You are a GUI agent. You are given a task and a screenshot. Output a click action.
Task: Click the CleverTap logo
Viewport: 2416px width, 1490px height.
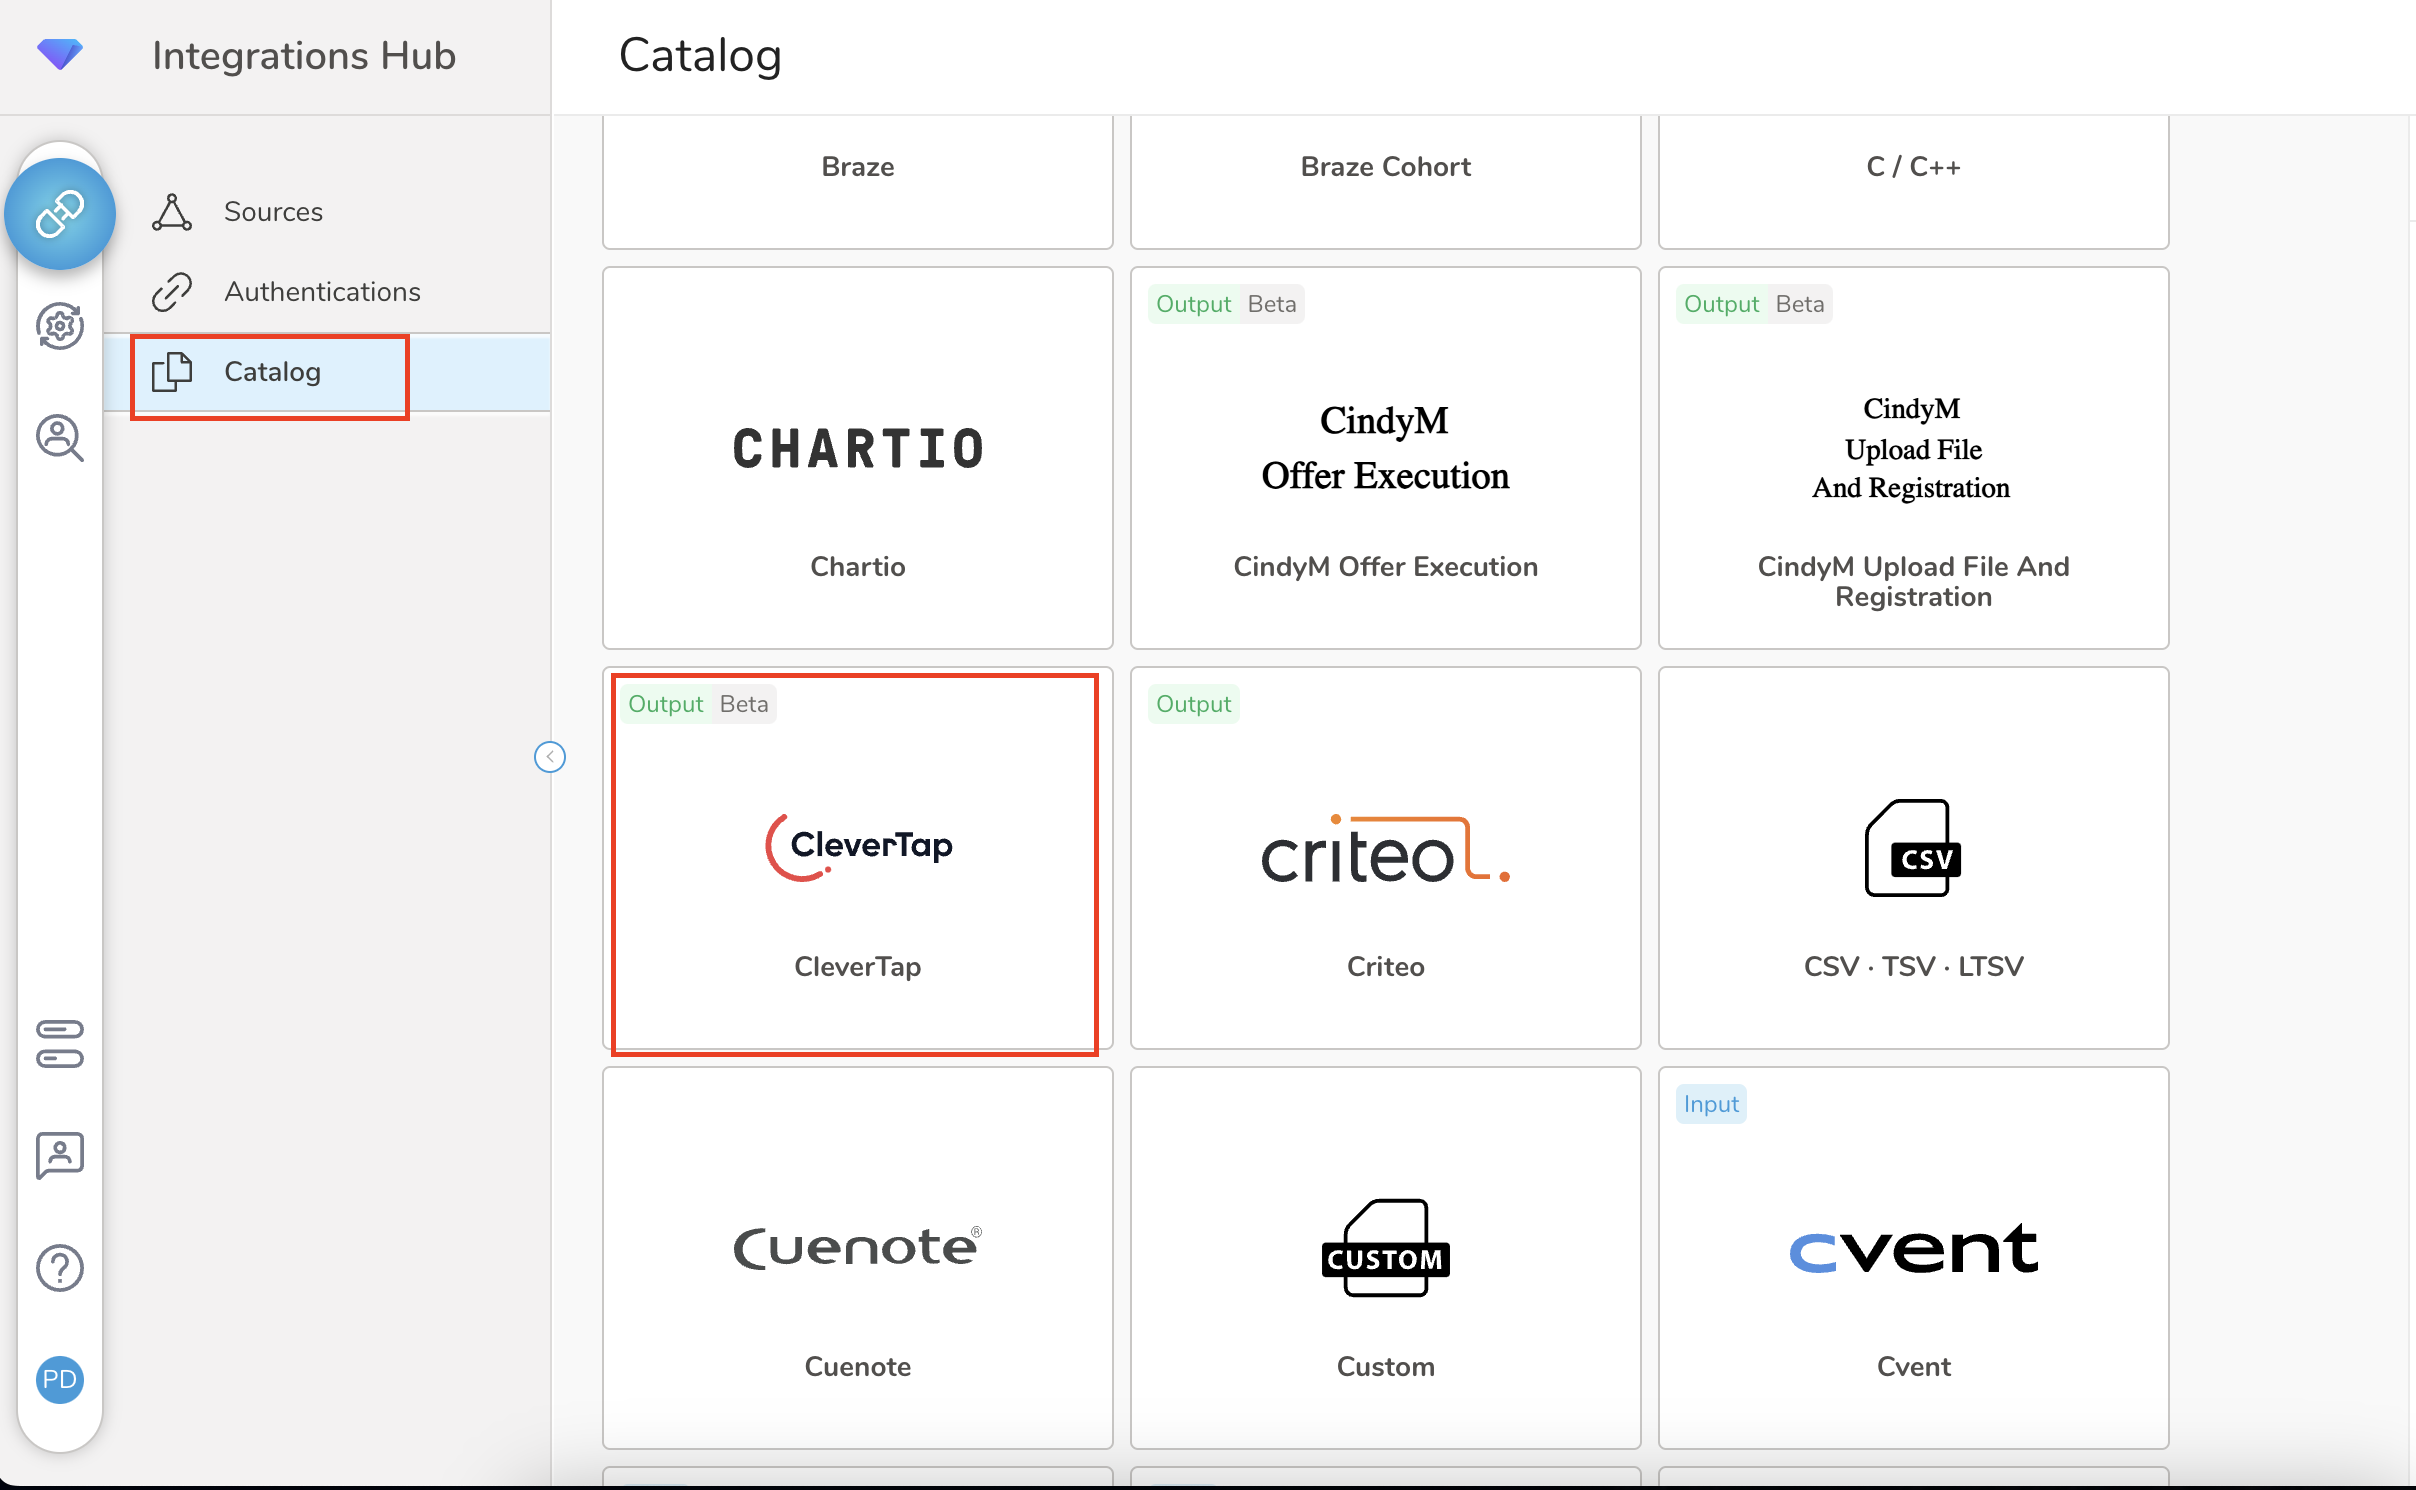point(858,847)
